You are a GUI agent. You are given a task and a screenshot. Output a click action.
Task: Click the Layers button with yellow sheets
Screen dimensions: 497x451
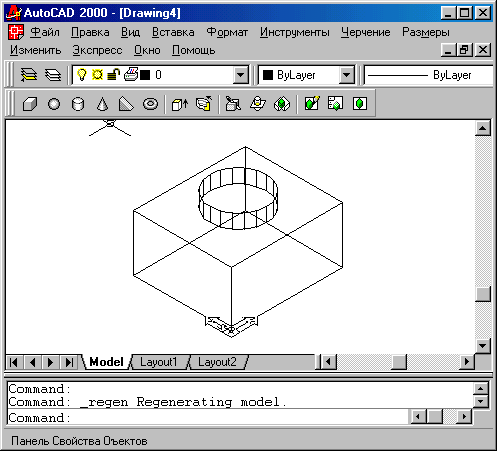[x=29, y=75]
